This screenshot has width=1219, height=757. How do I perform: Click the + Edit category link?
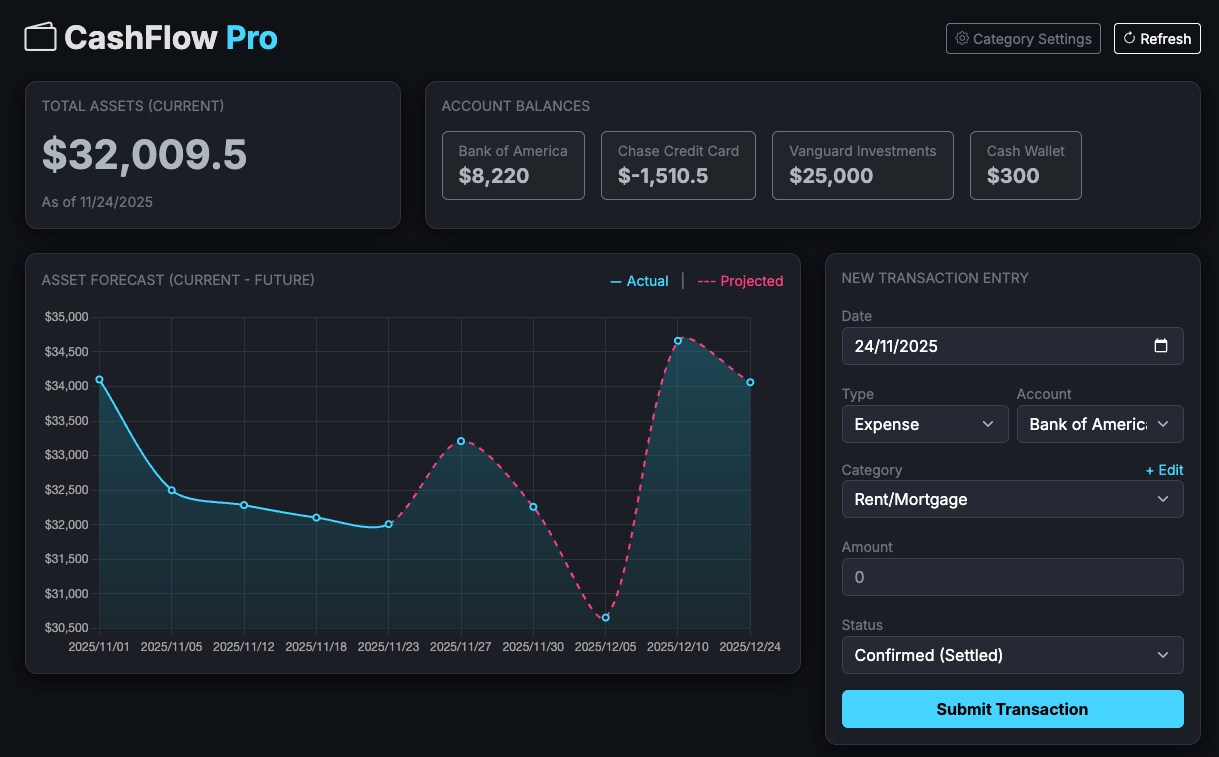[1164, 470]
